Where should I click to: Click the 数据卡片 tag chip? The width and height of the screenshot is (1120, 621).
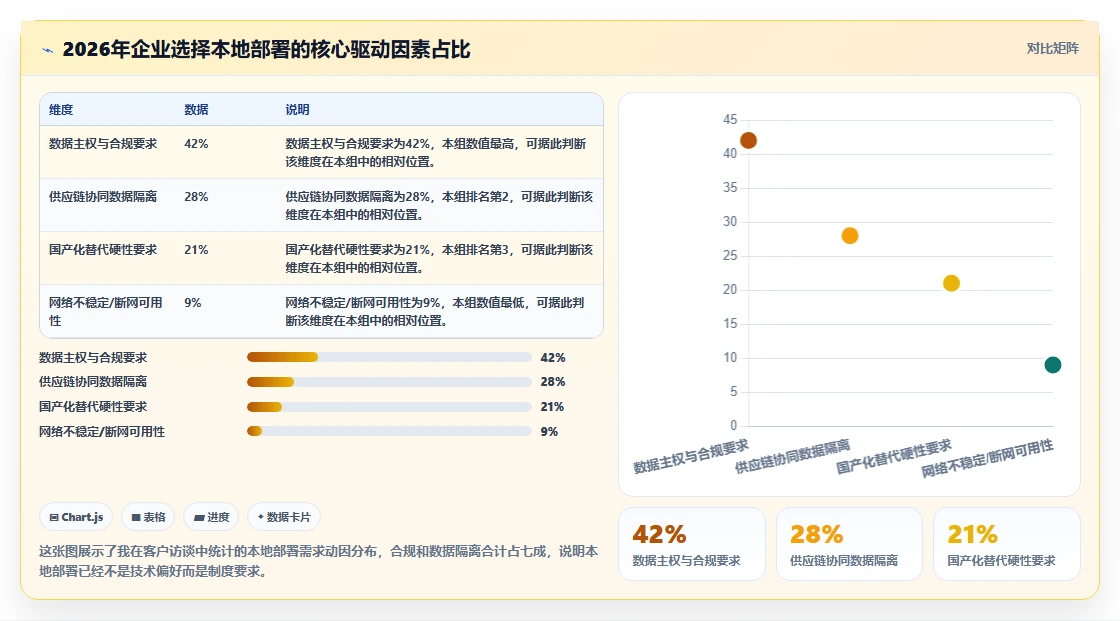[284, 517]
